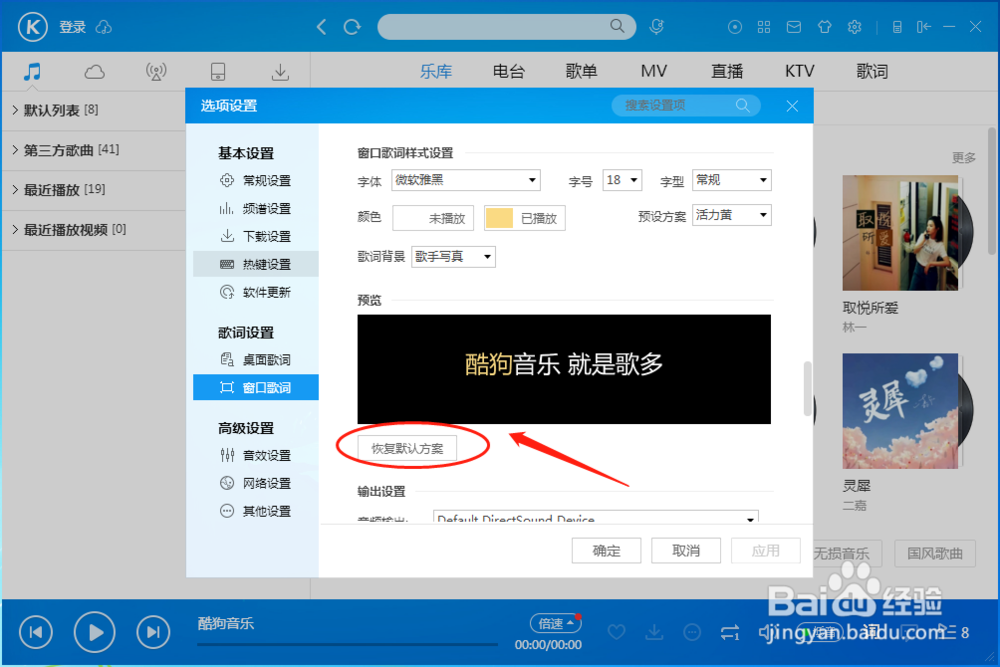Switch to the MV tab
Image resolution: width=1000 pixels, height=667 pixels.
[x=653, y=71]
